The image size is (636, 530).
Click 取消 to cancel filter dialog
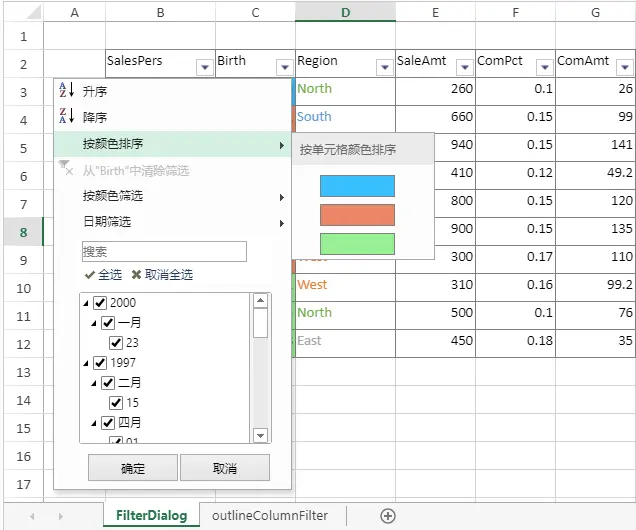[225, 468]
